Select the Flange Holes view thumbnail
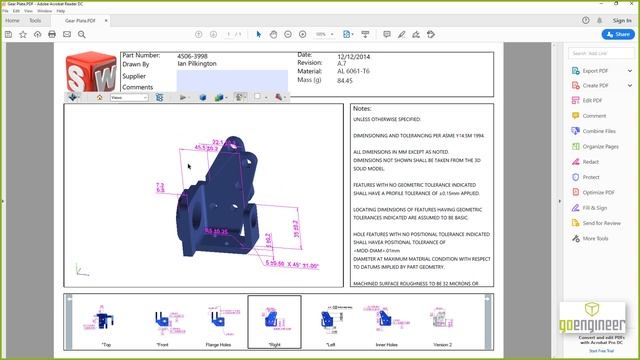Screen dimensions: 640x360 click(218, 322)
